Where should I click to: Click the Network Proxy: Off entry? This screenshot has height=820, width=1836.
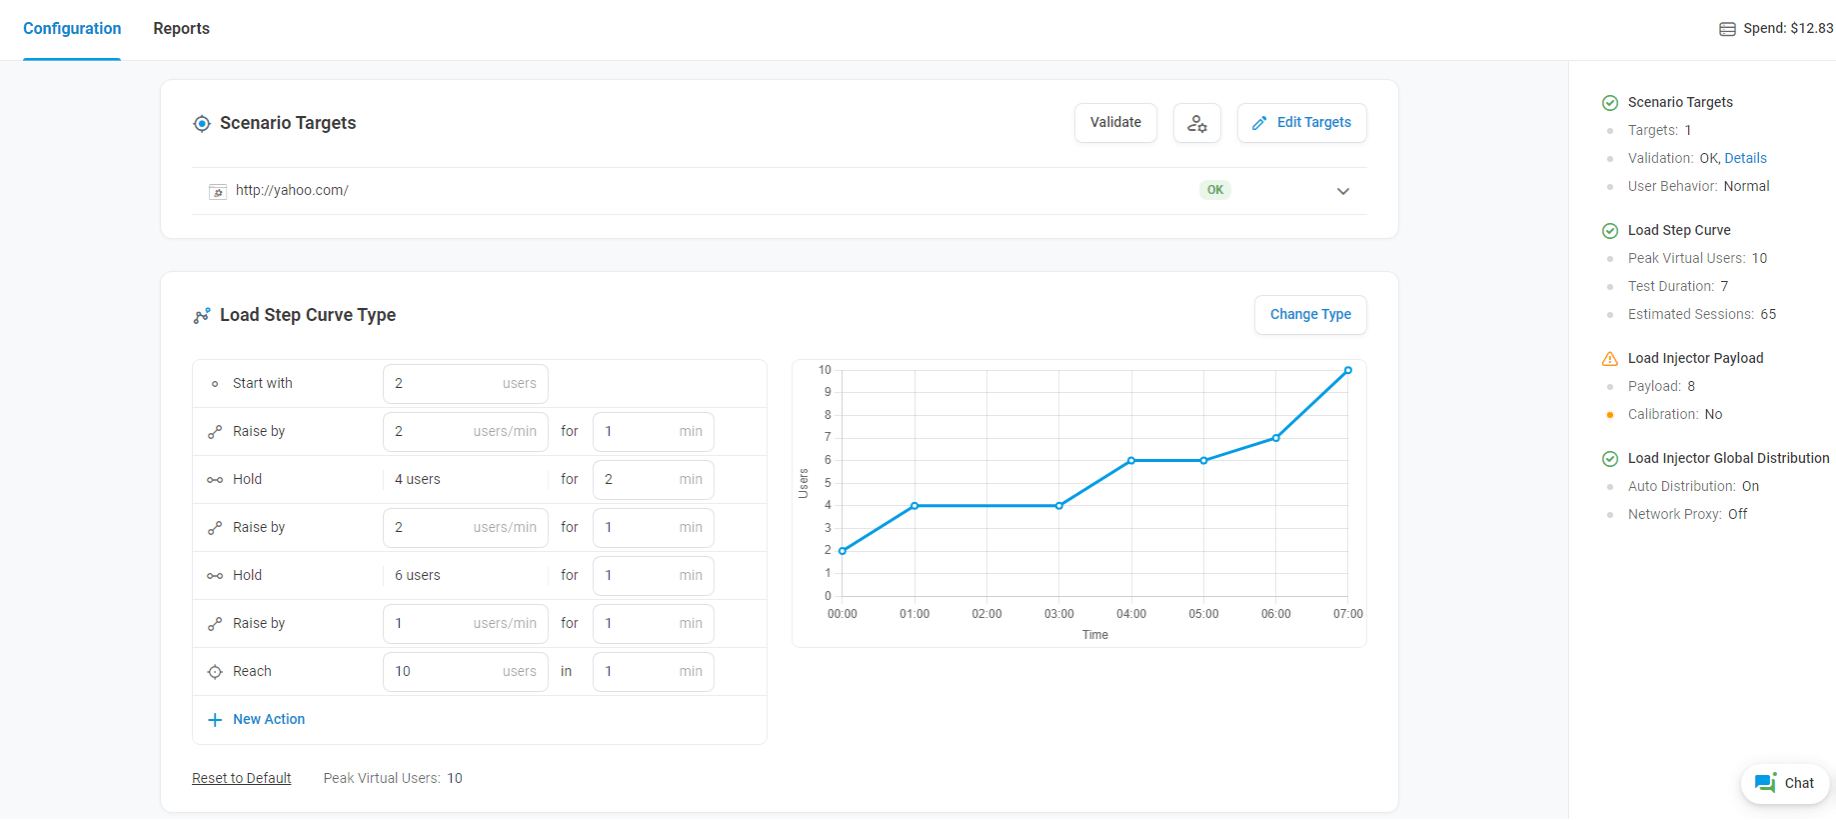[x=1688, y=515]
